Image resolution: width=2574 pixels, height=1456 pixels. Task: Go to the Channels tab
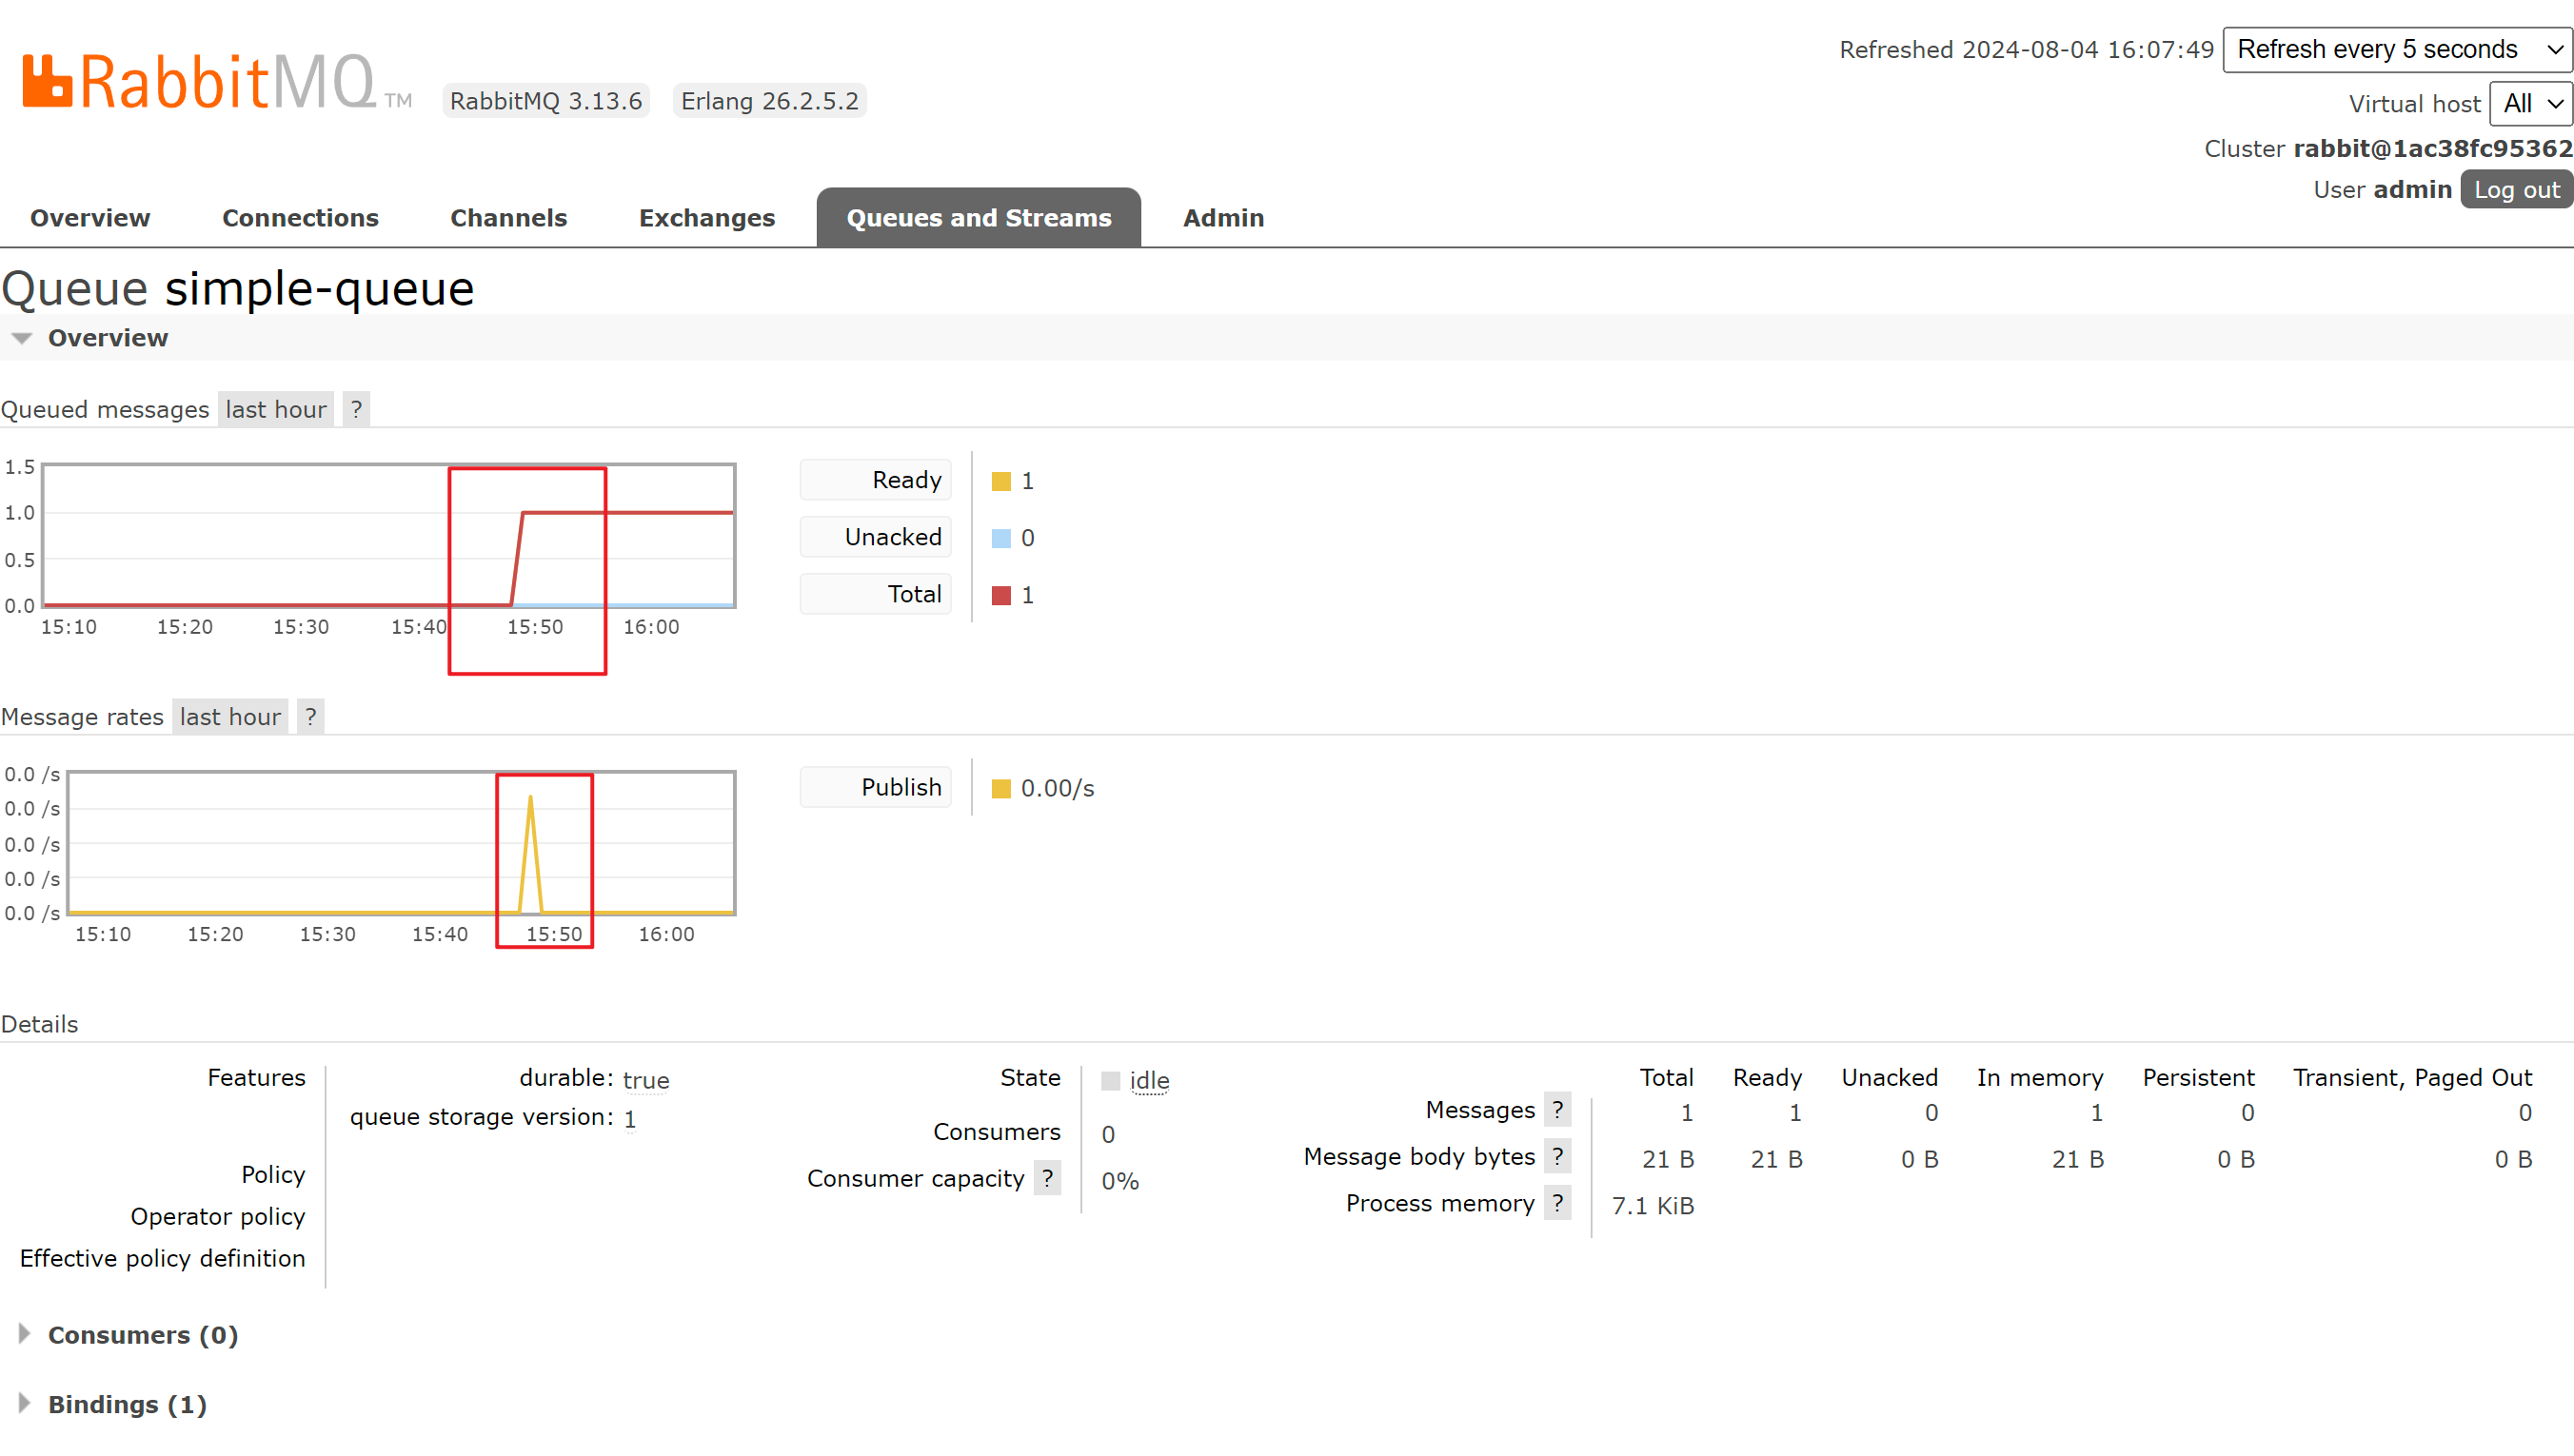pos(508,218)
